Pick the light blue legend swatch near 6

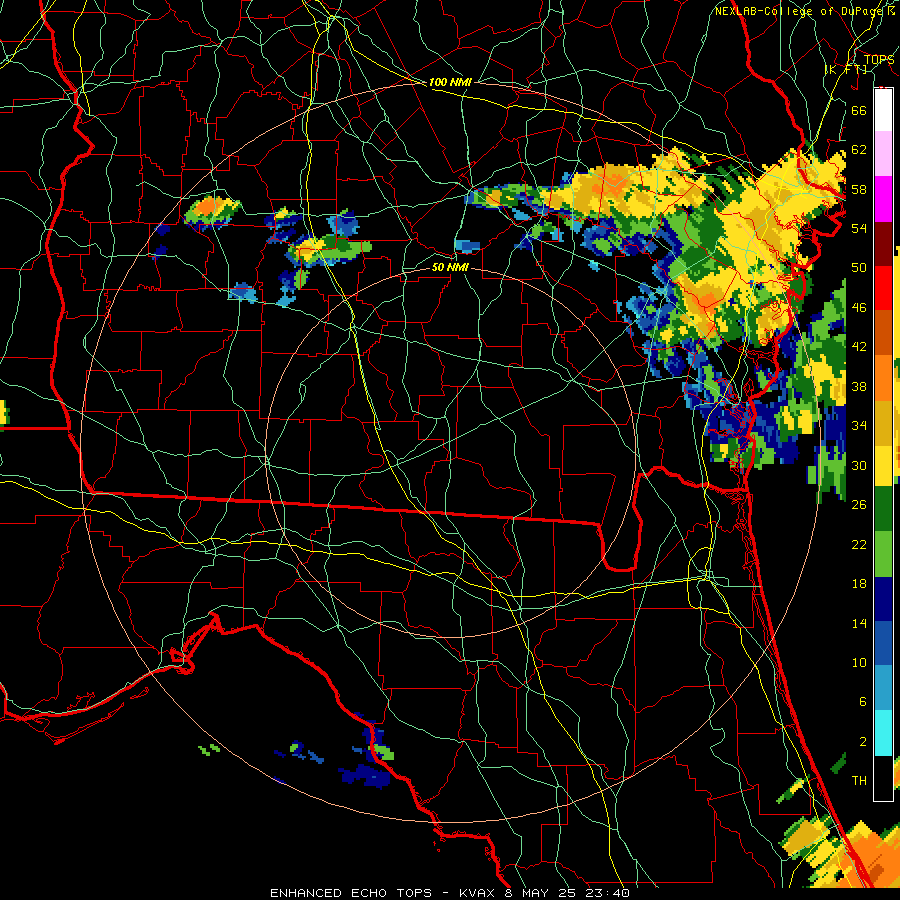(883, 688)
